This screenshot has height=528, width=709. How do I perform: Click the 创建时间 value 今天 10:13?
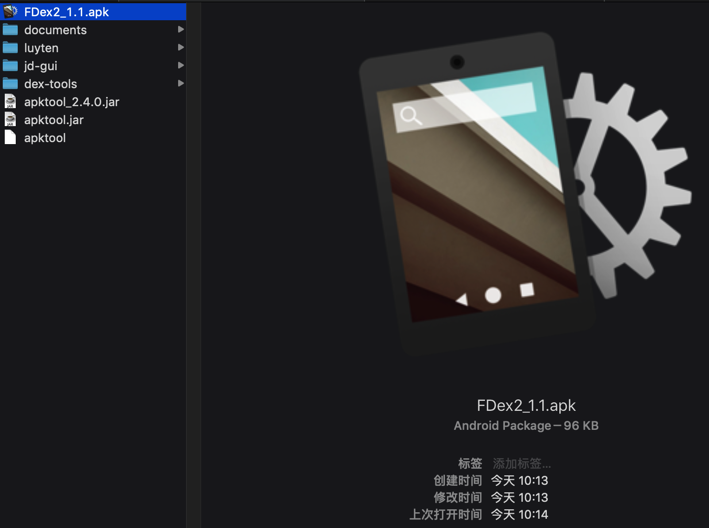pyautogui.click(x=520, y=480)
